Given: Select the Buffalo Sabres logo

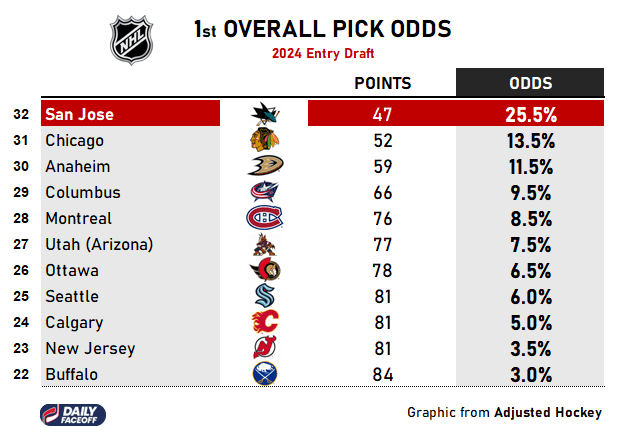Looking at the screenshot, I should 264,374.
